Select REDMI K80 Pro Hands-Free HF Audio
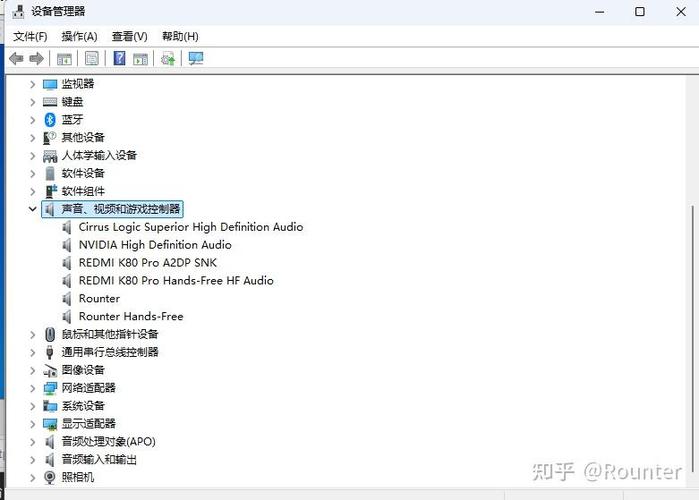Image resolution: width=699 pixels, height=500 pixels. click(x=176, y=280)
